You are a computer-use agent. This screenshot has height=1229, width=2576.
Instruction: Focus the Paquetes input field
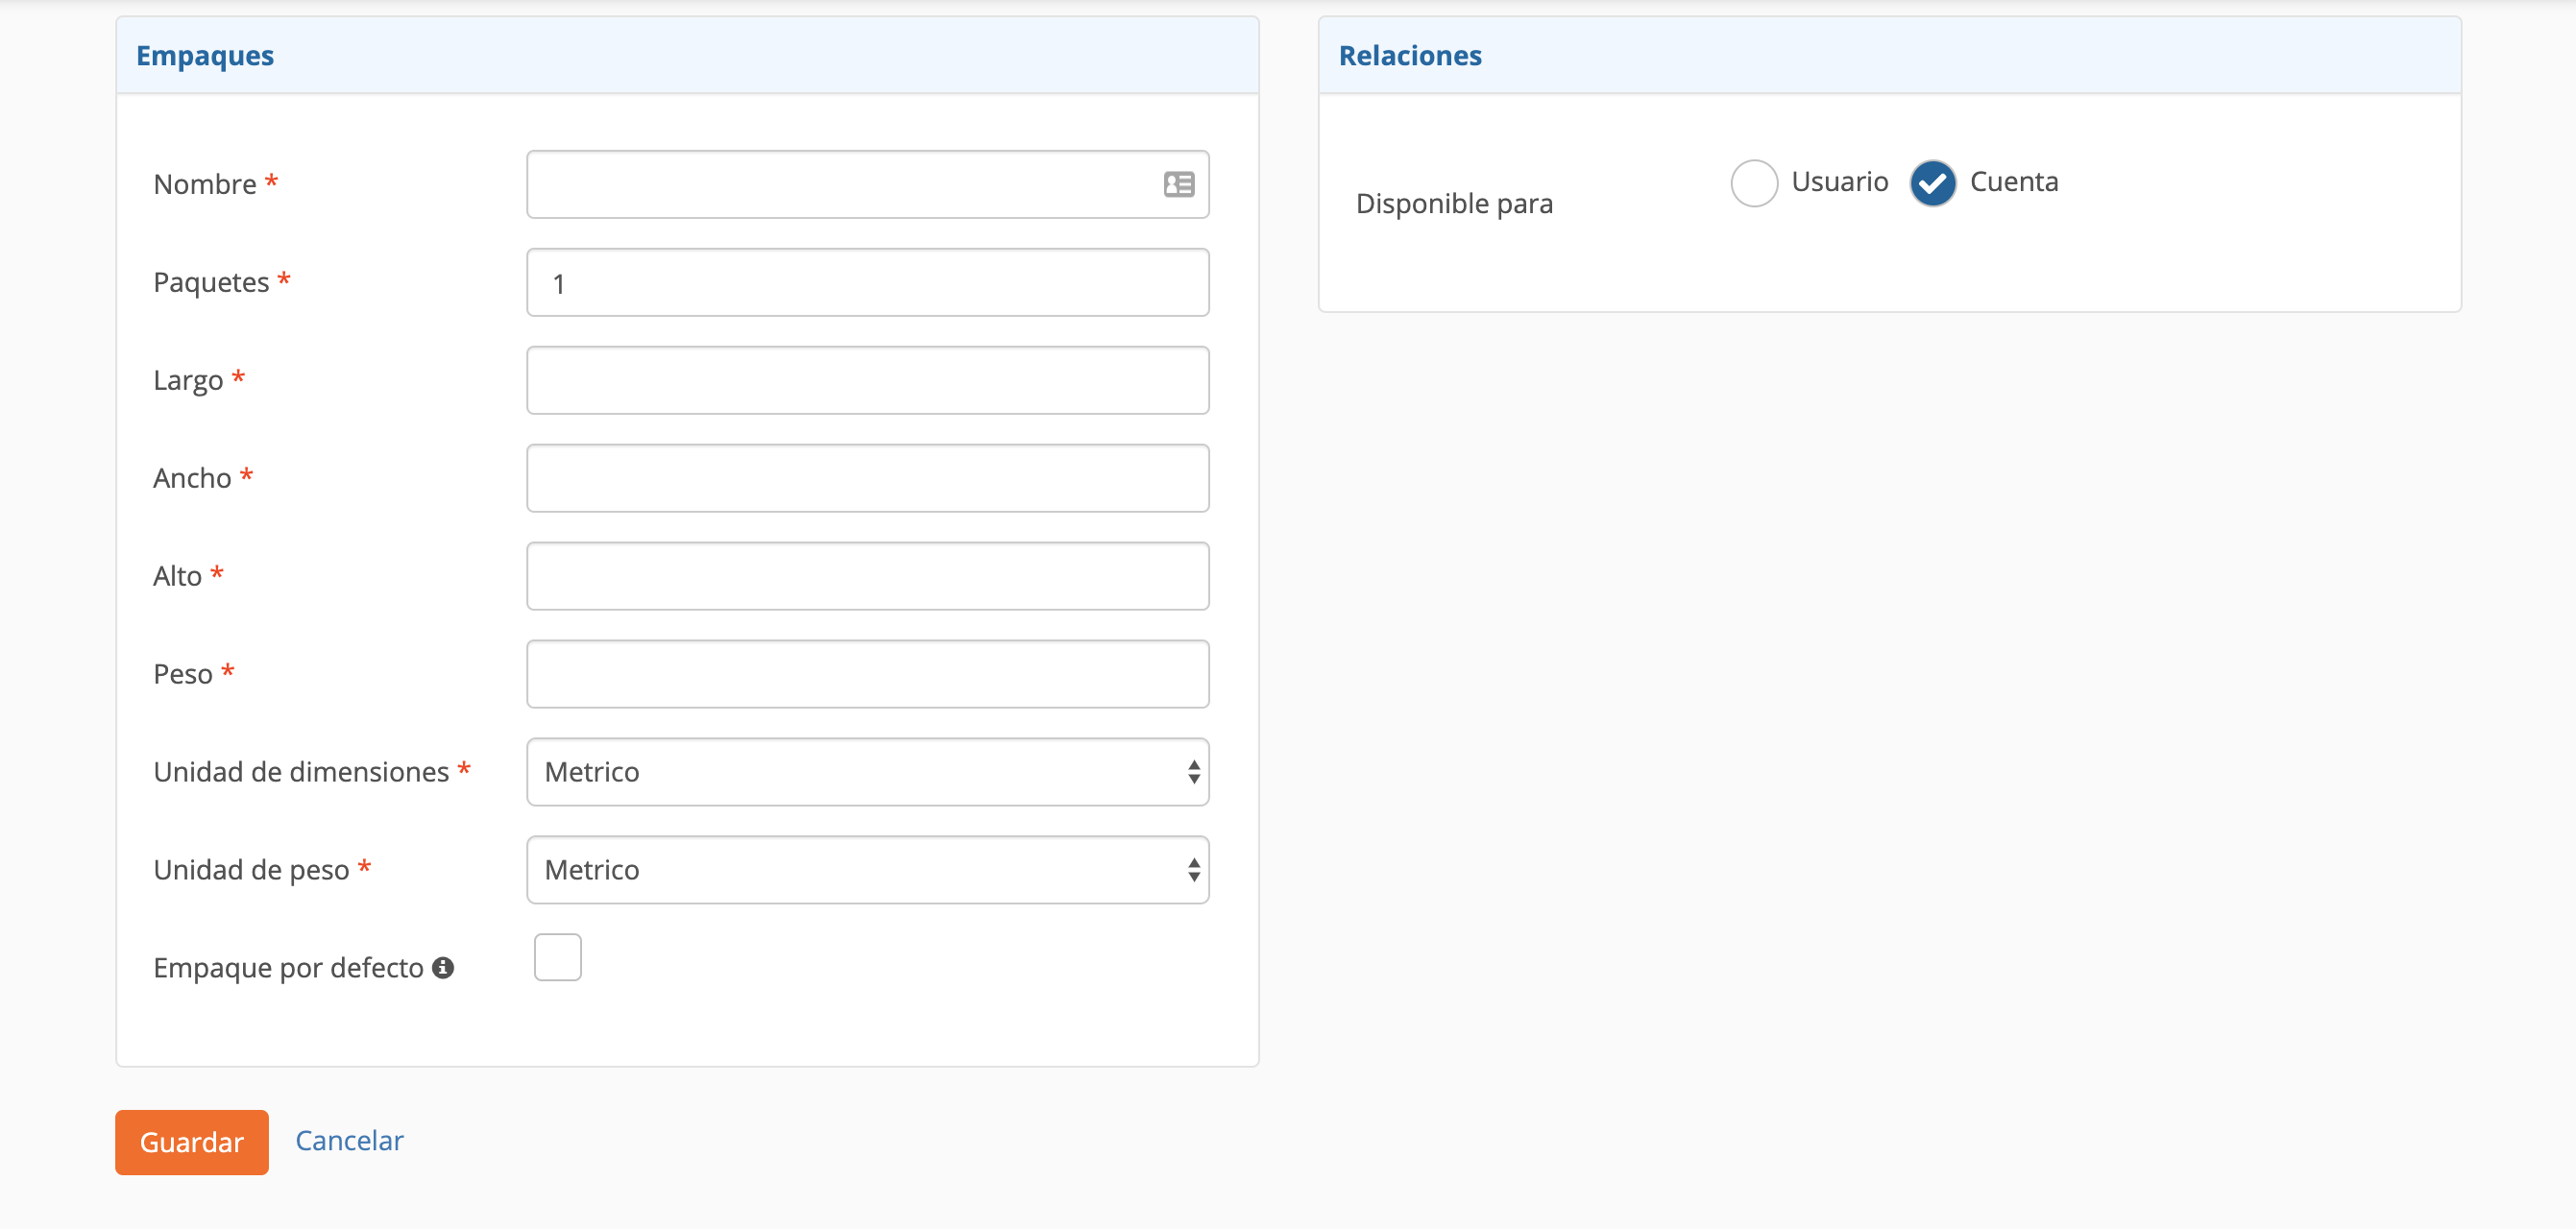[x=867, y=283]
